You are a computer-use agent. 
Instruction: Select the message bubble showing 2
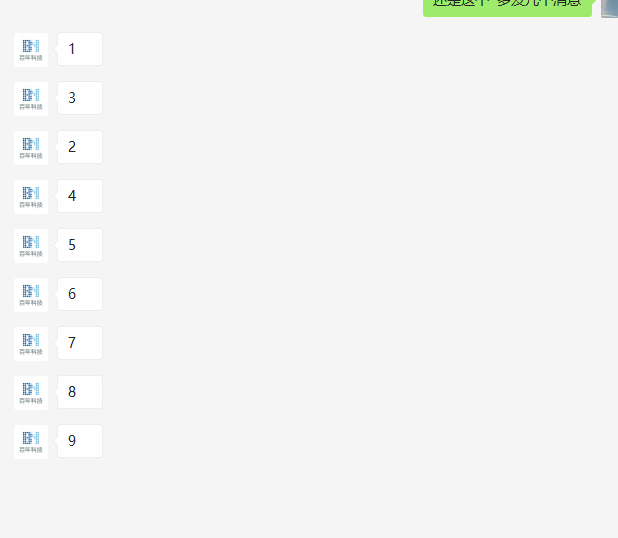[x=80, y=147]
